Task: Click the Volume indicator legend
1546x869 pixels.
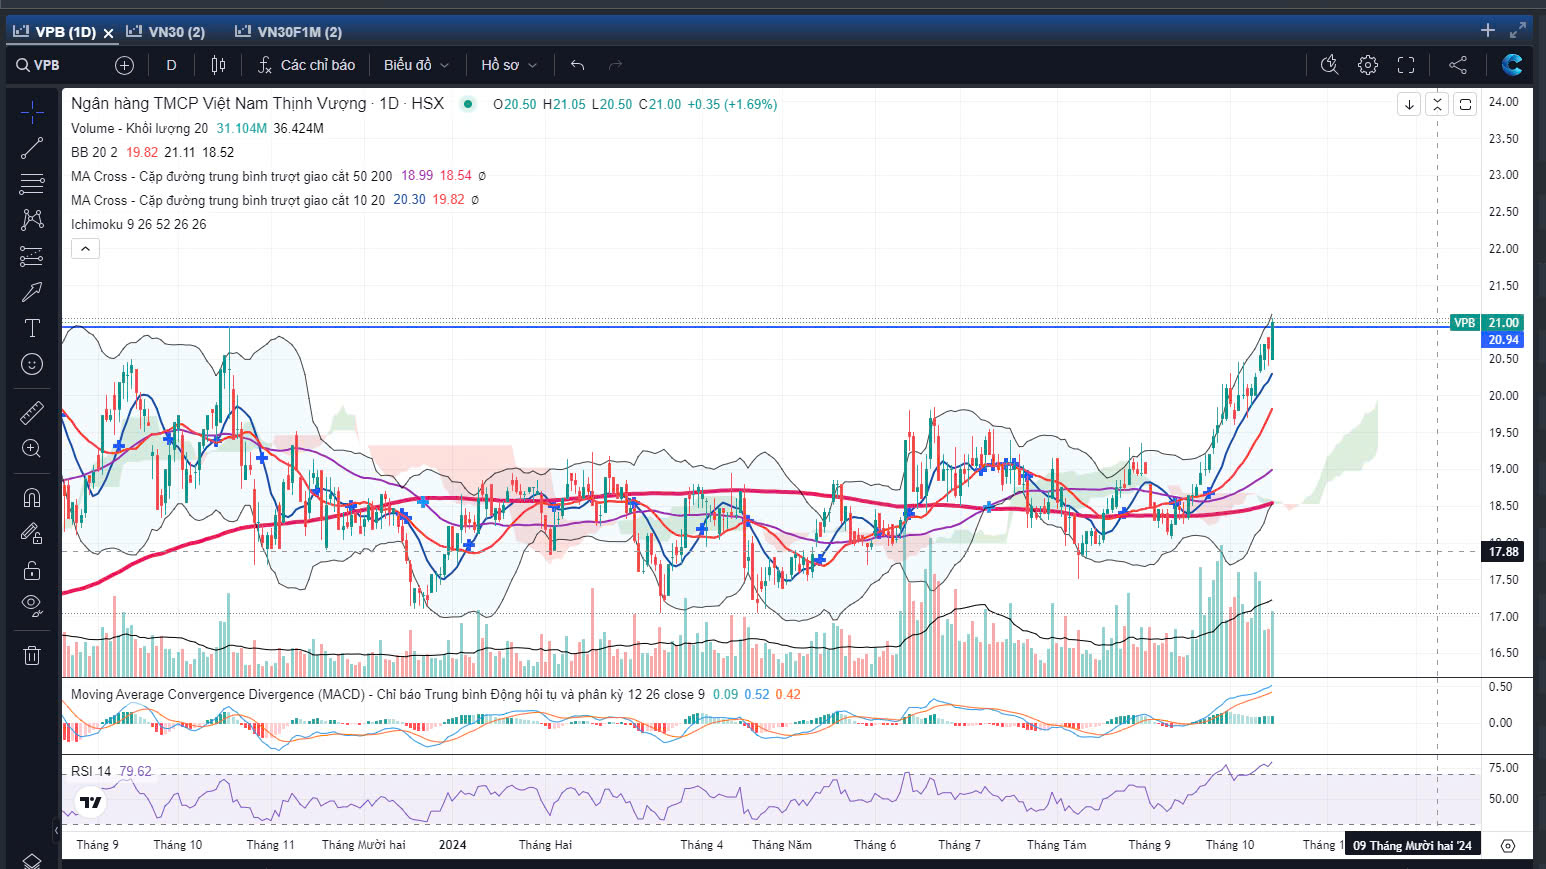Action: [139, 128]
